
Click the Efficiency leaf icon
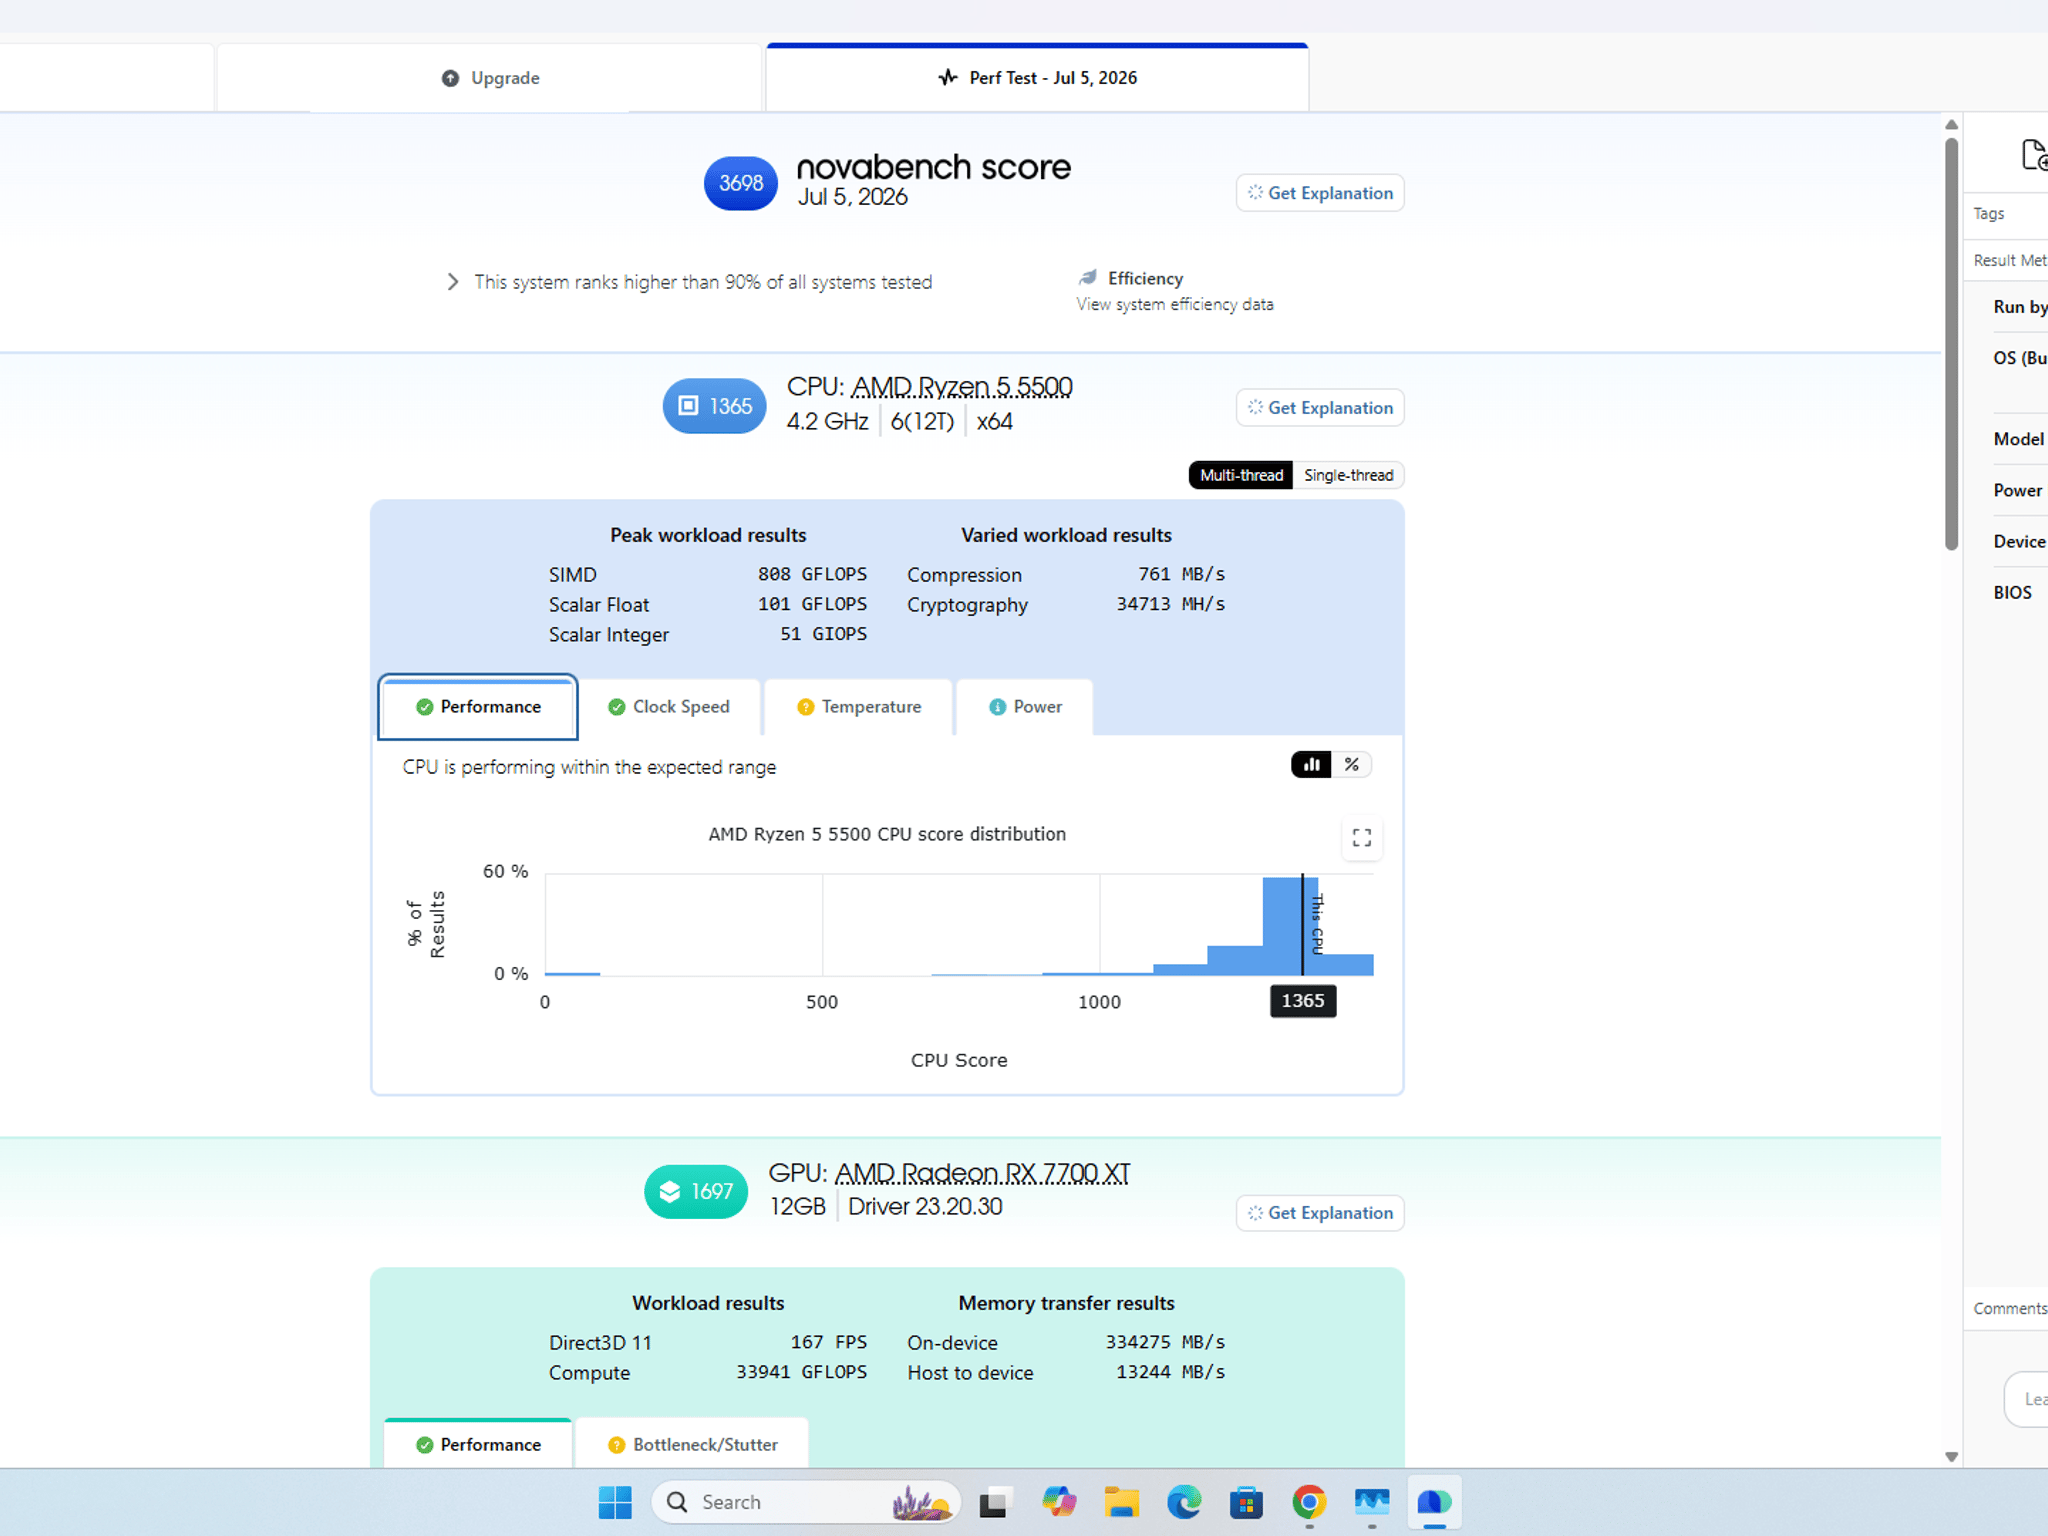[1088, 278]
